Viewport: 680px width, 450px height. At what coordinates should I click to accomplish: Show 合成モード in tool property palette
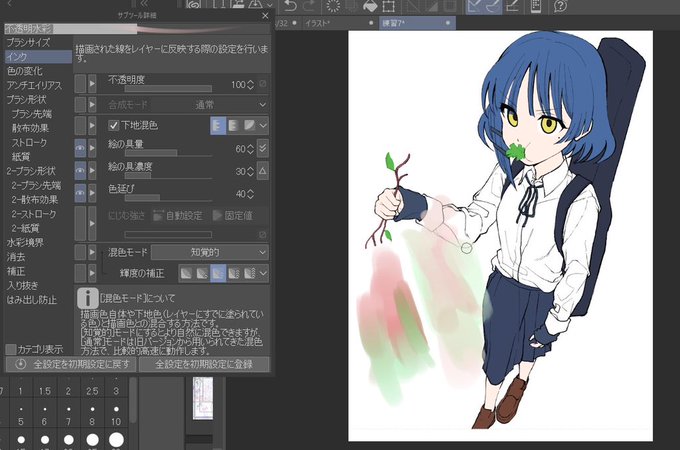[80, 104]
